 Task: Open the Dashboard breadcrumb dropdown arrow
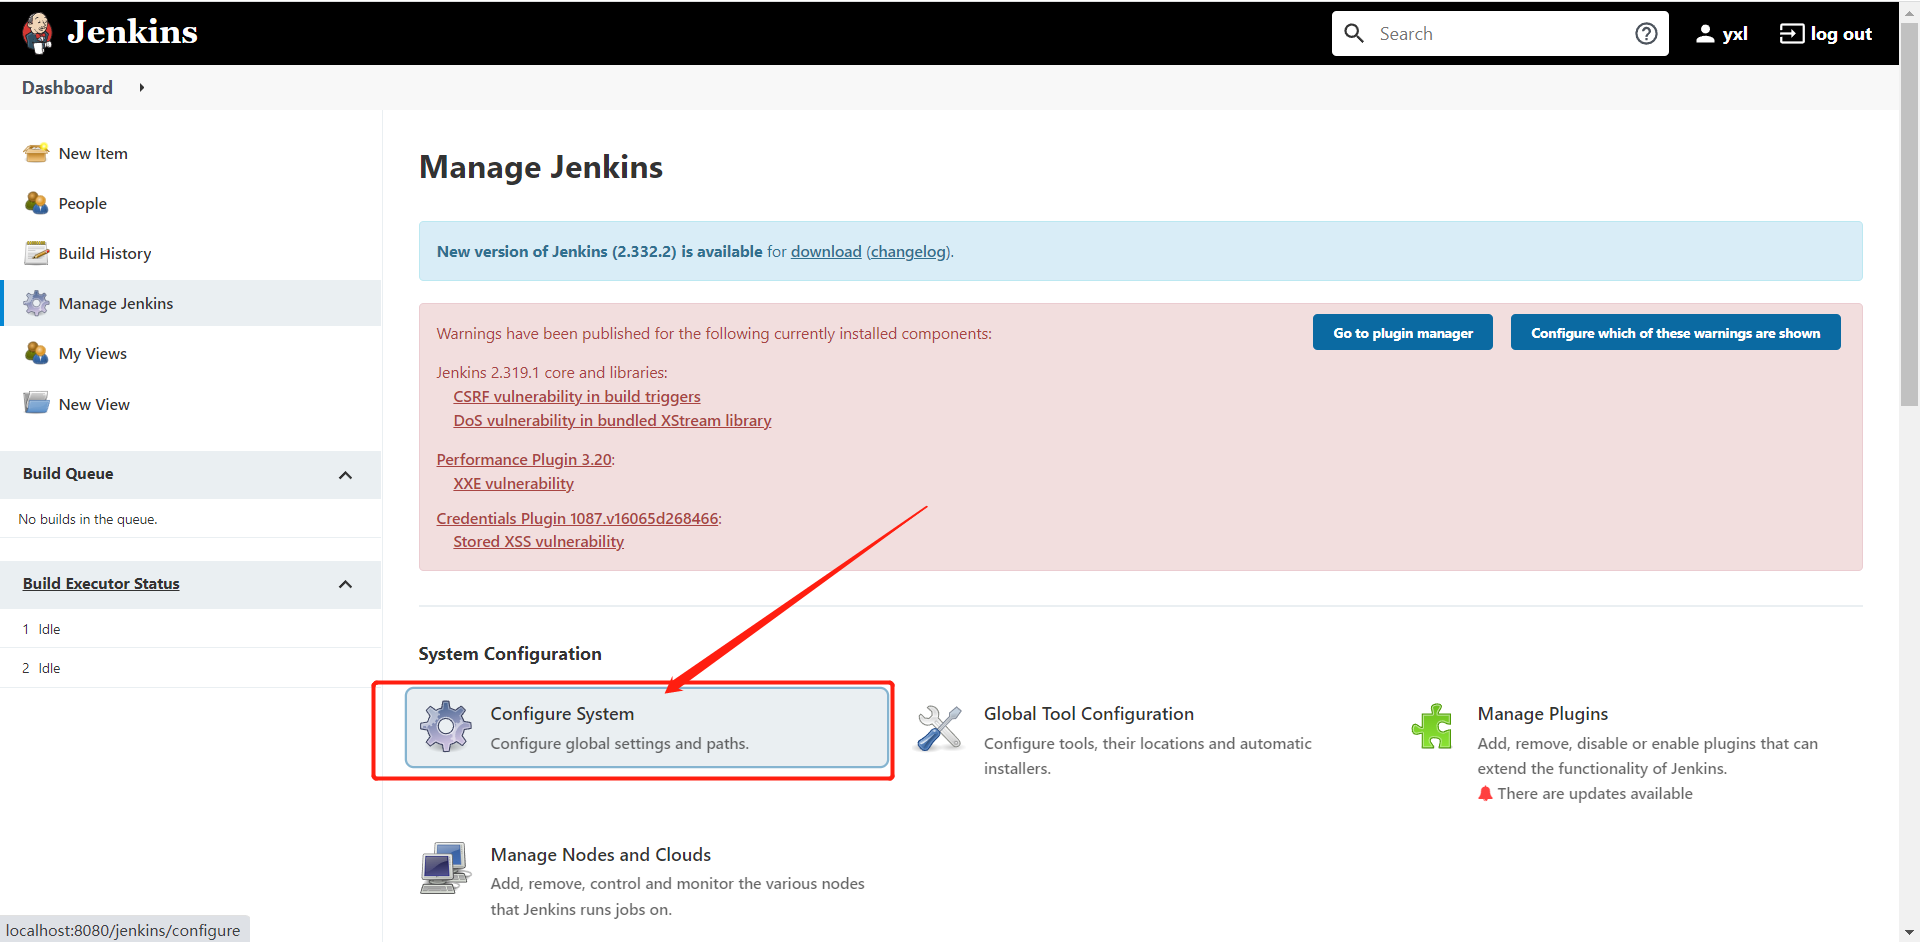click(x=142, y=88)
